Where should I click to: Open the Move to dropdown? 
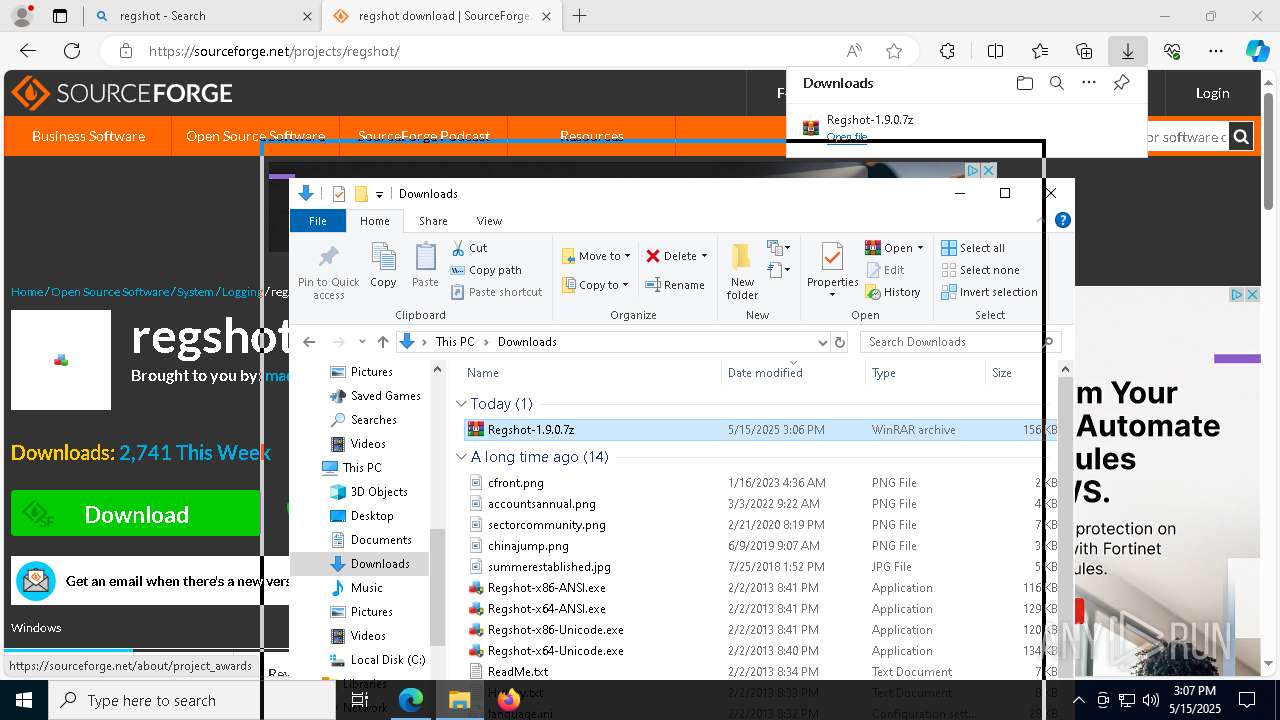596,256
